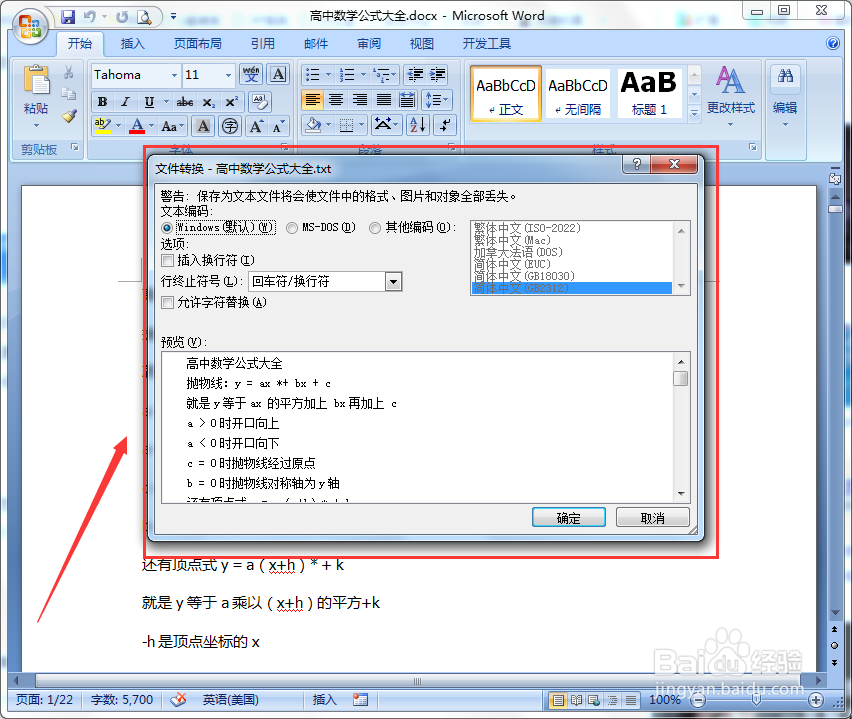Open customize quick access toolbar arrow
The height and width of the screenshot is (719, 852).
pyautogui.click(x=173, y=16)
